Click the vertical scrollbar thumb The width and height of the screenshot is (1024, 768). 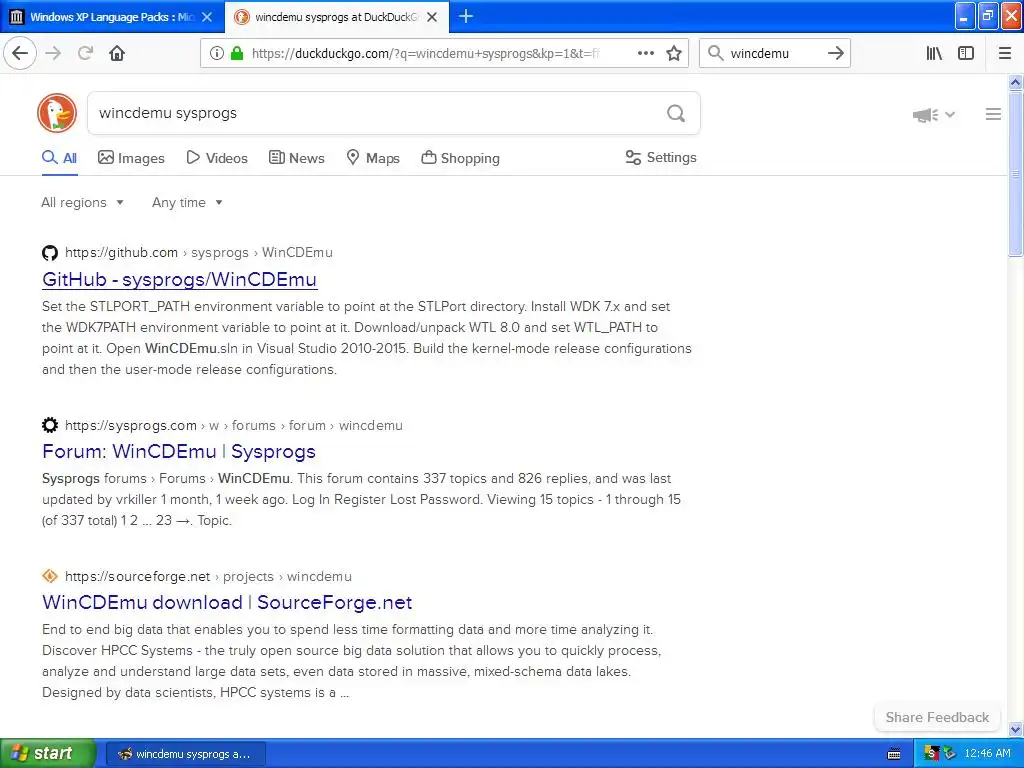(1015, 174)
